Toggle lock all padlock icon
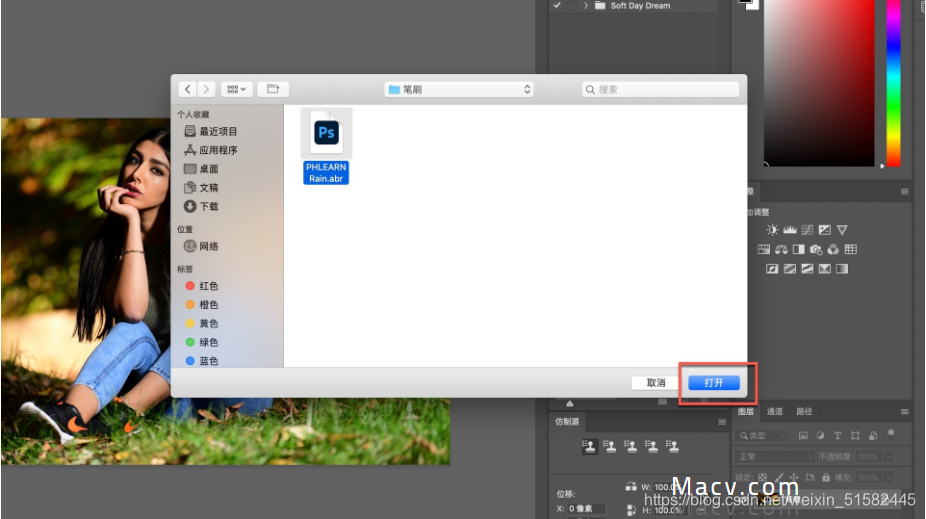Image resolution: width=926 pixels, height=519 pixels. 826,477
